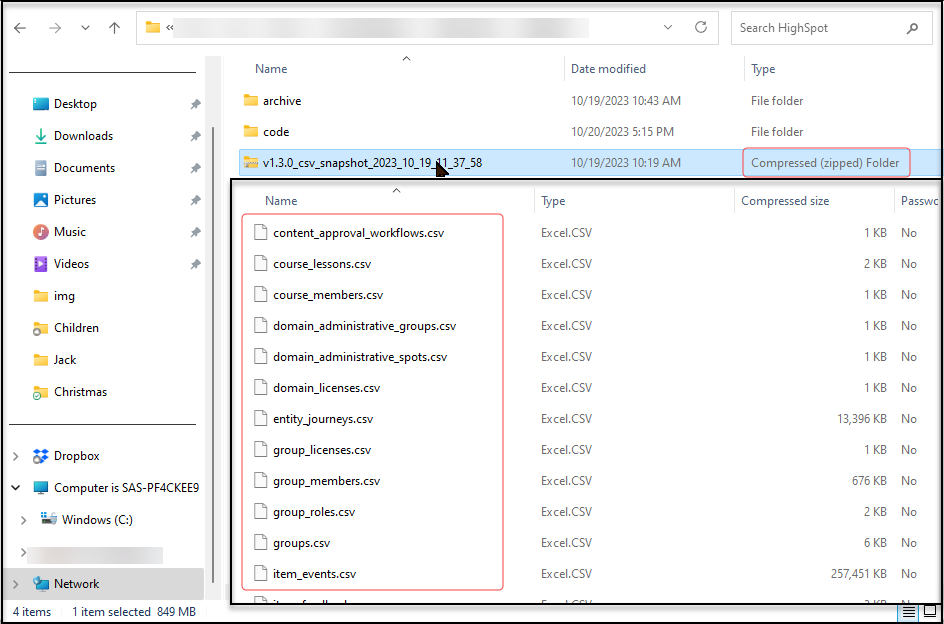This screenshot has width=944, height=624.
Task: Sort upper list by Type column
Action: 763,69
